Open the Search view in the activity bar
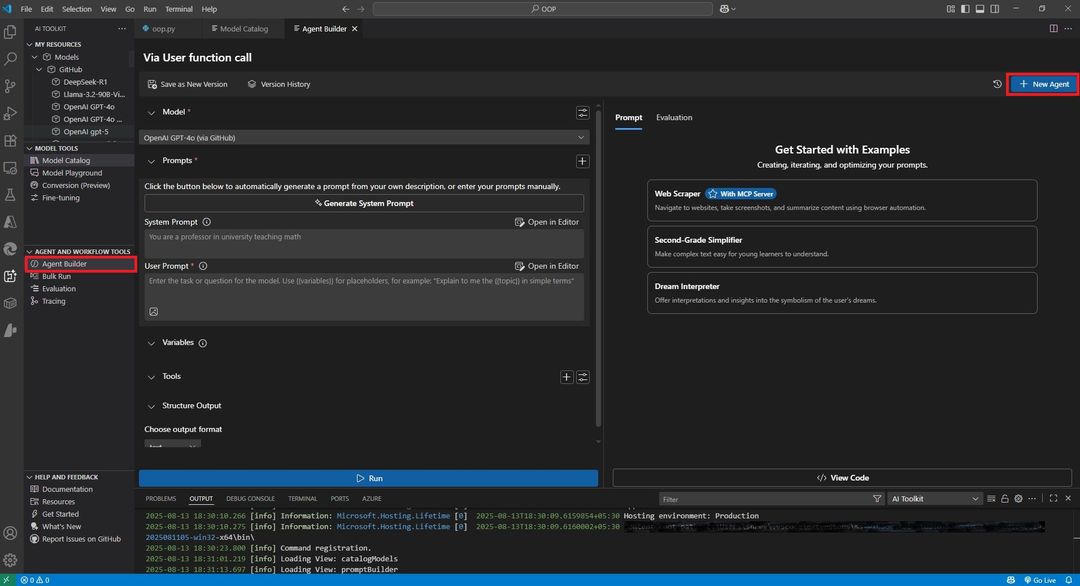This screenshot has width=1080, height=586. pos(10,59)
